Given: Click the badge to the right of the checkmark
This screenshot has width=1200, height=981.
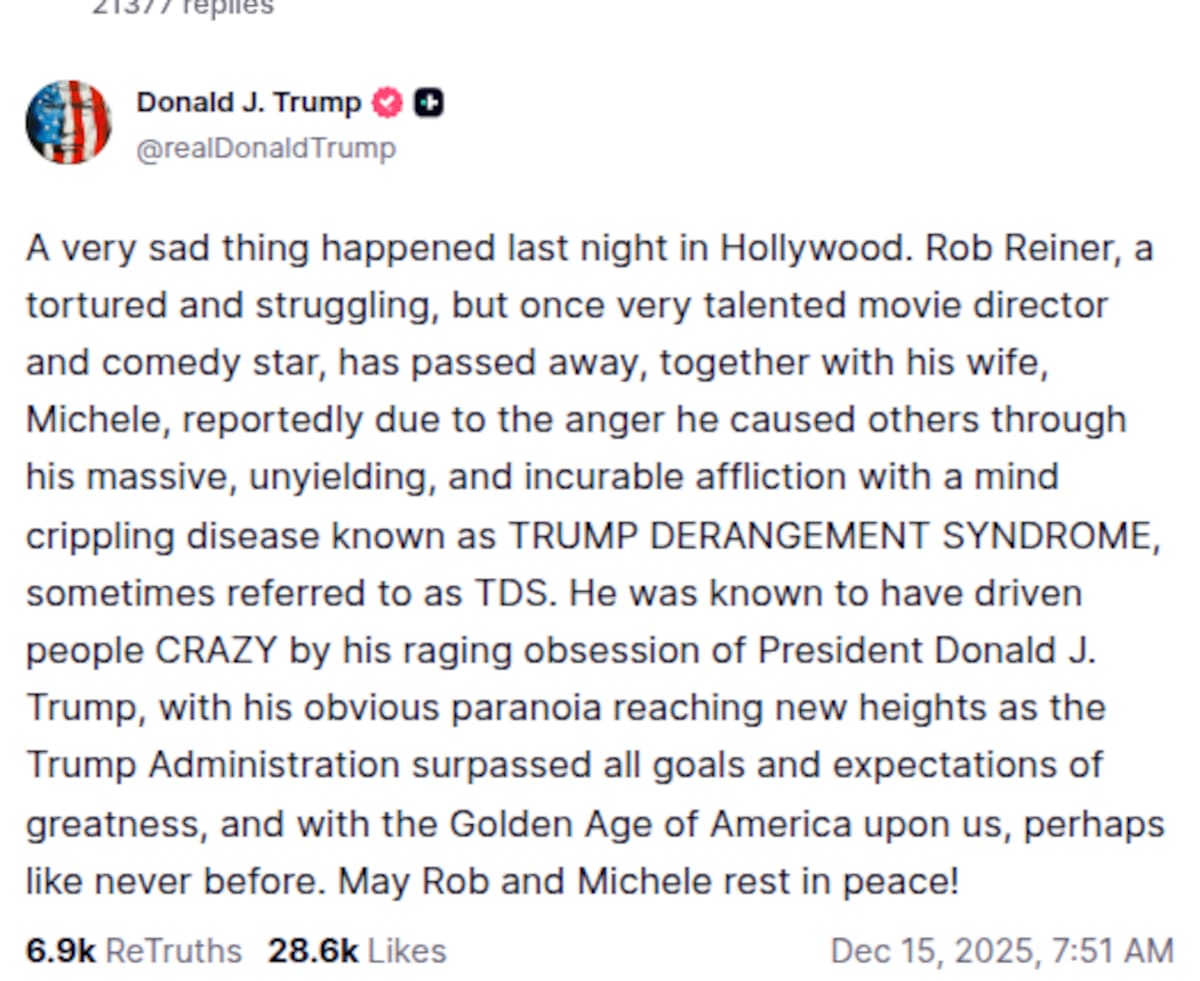Looking at the screenshot, I should 428,102.
